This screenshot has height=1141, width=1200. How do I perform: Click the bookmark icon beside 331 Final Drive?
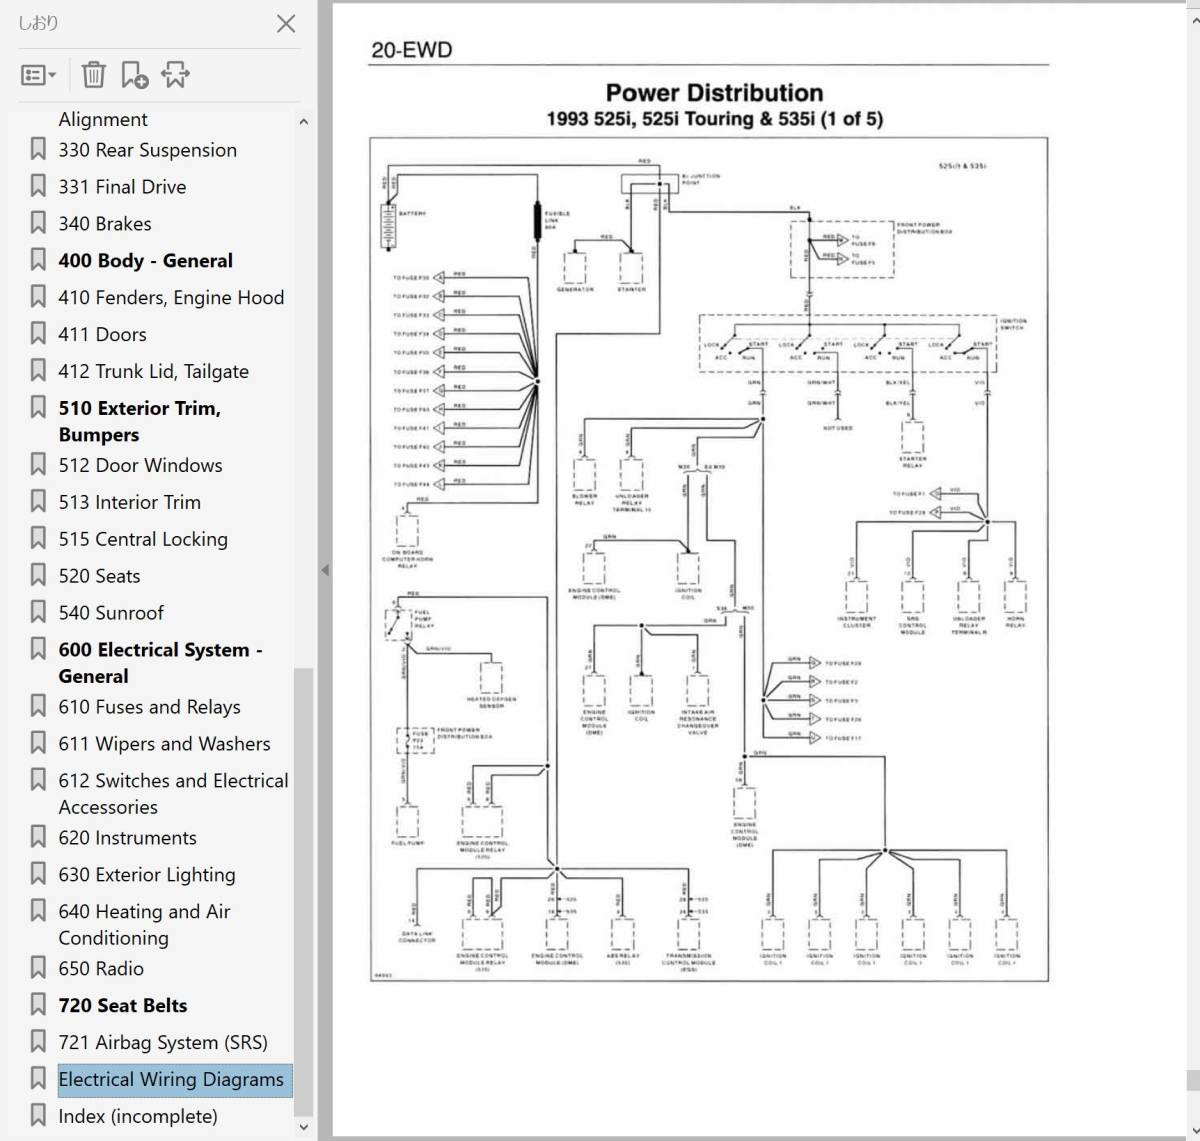(x=38, y=186)
